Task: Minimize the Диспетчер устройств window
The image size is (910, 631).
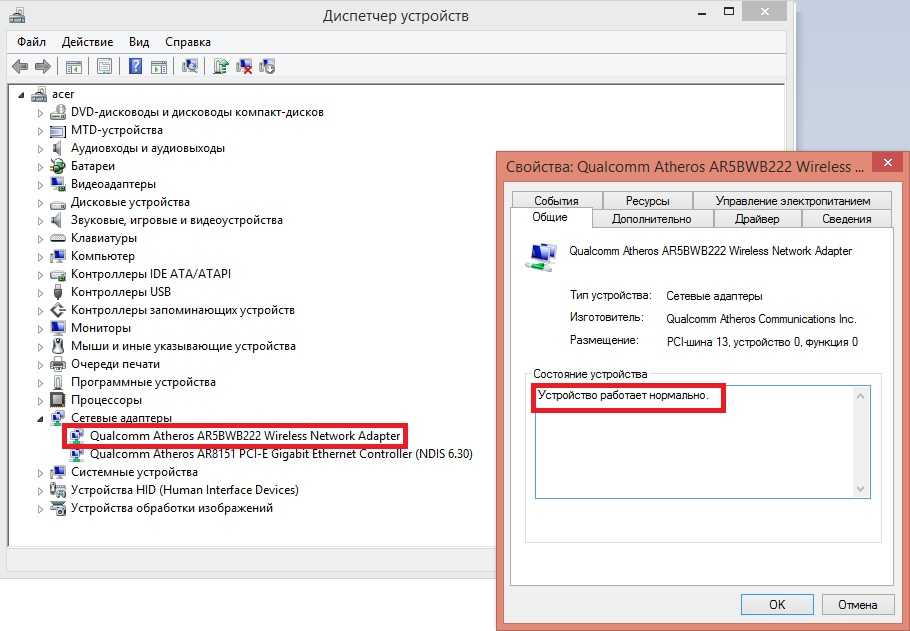Action: click(x=702, y=13)
